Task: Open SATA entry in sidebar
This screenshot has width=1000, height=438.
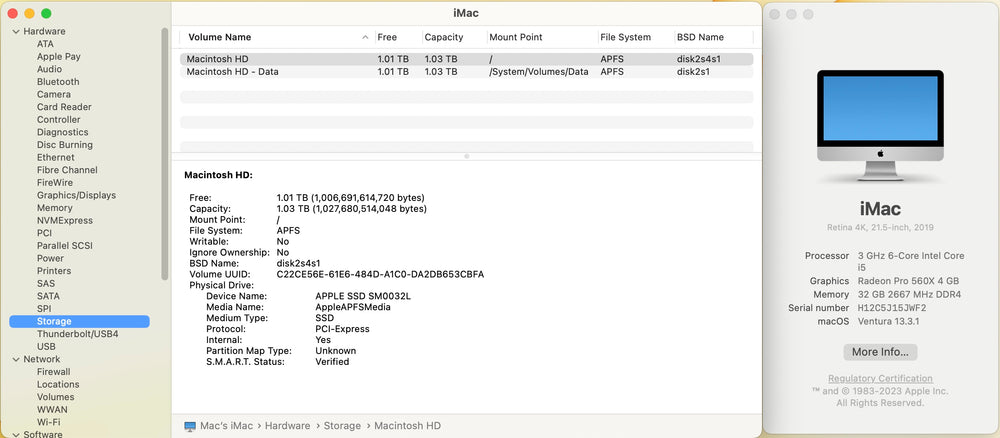Action: point(48,296)
